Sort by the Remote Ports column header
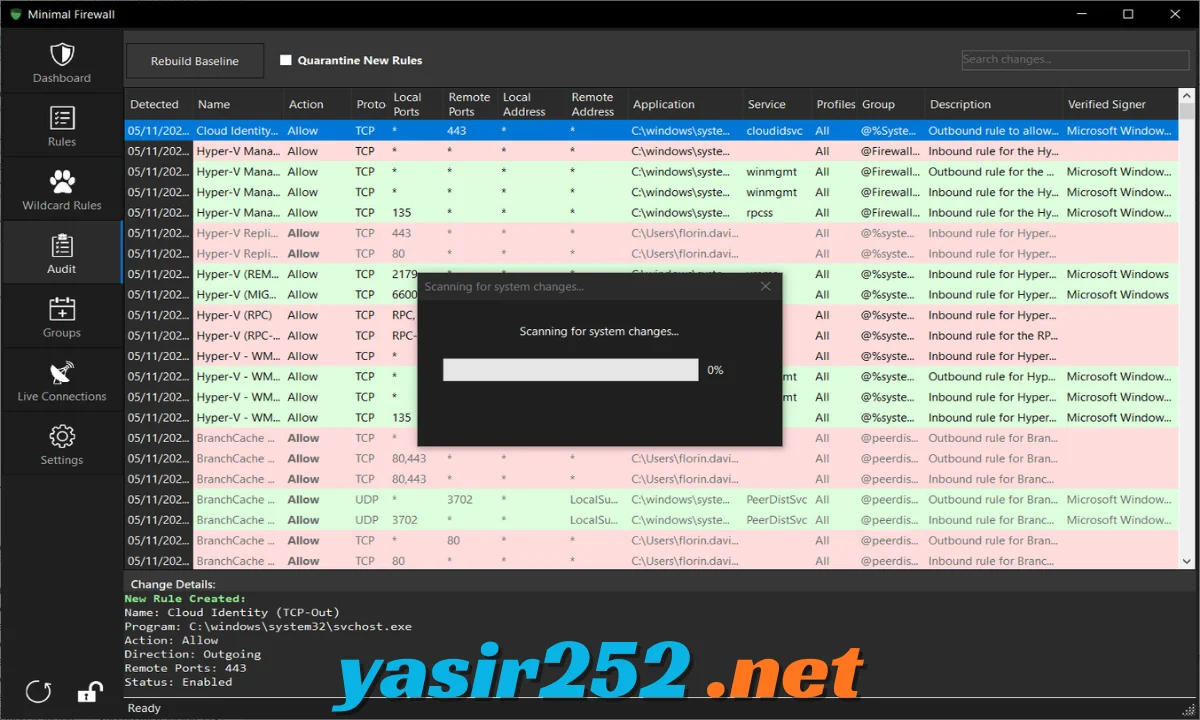The image size is (1200, 720). pos(470,104)
